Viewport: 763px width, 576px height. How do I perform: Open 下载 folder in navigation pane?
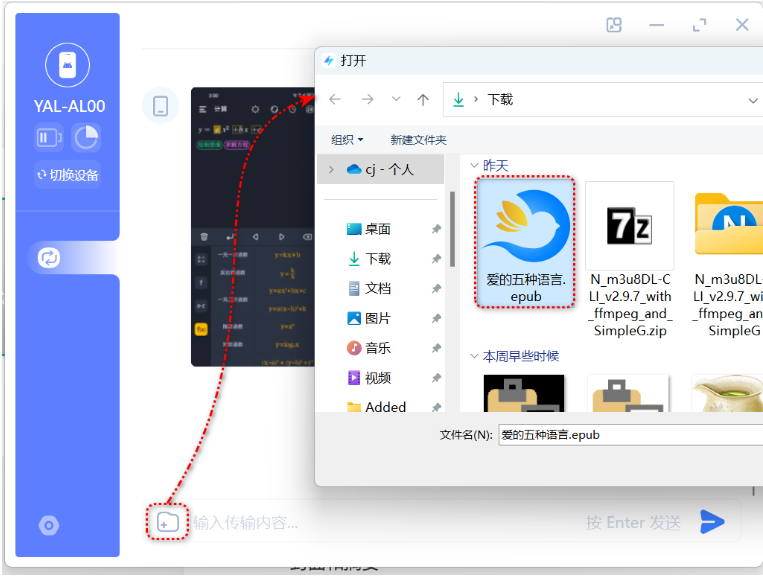(377, 259)
